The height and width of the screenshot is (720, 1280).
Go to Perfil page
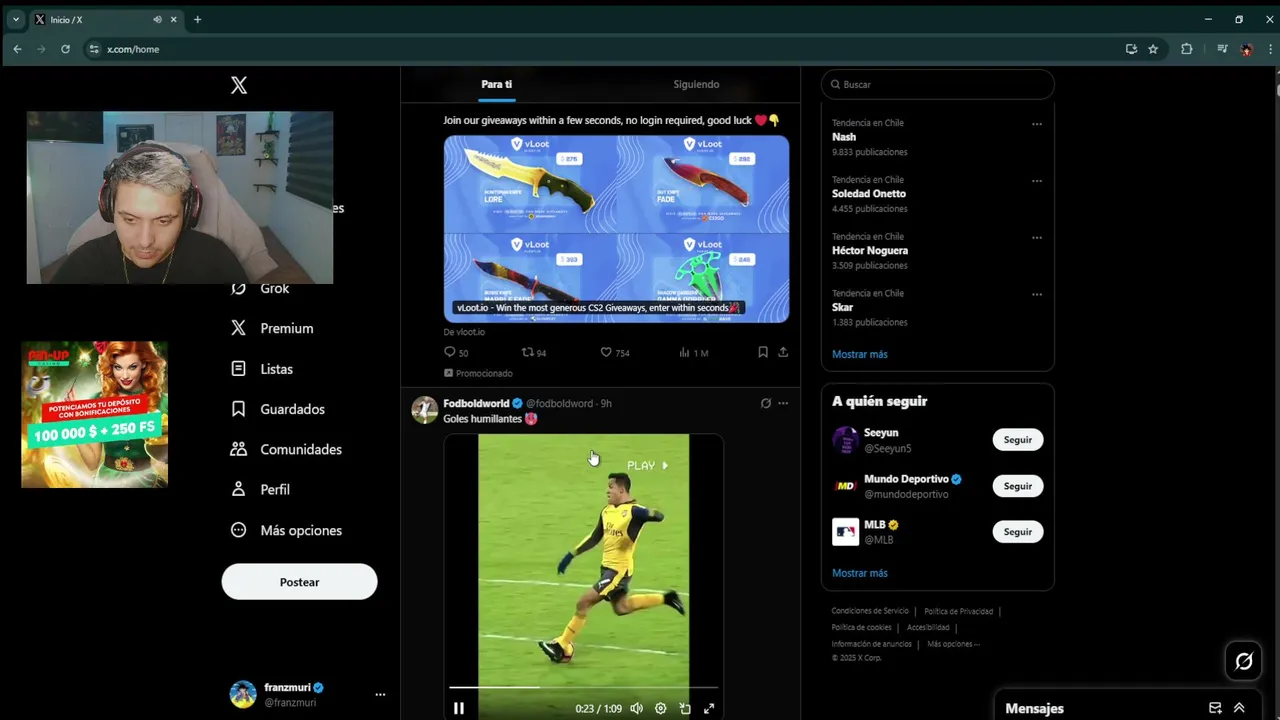pos(260,489)
